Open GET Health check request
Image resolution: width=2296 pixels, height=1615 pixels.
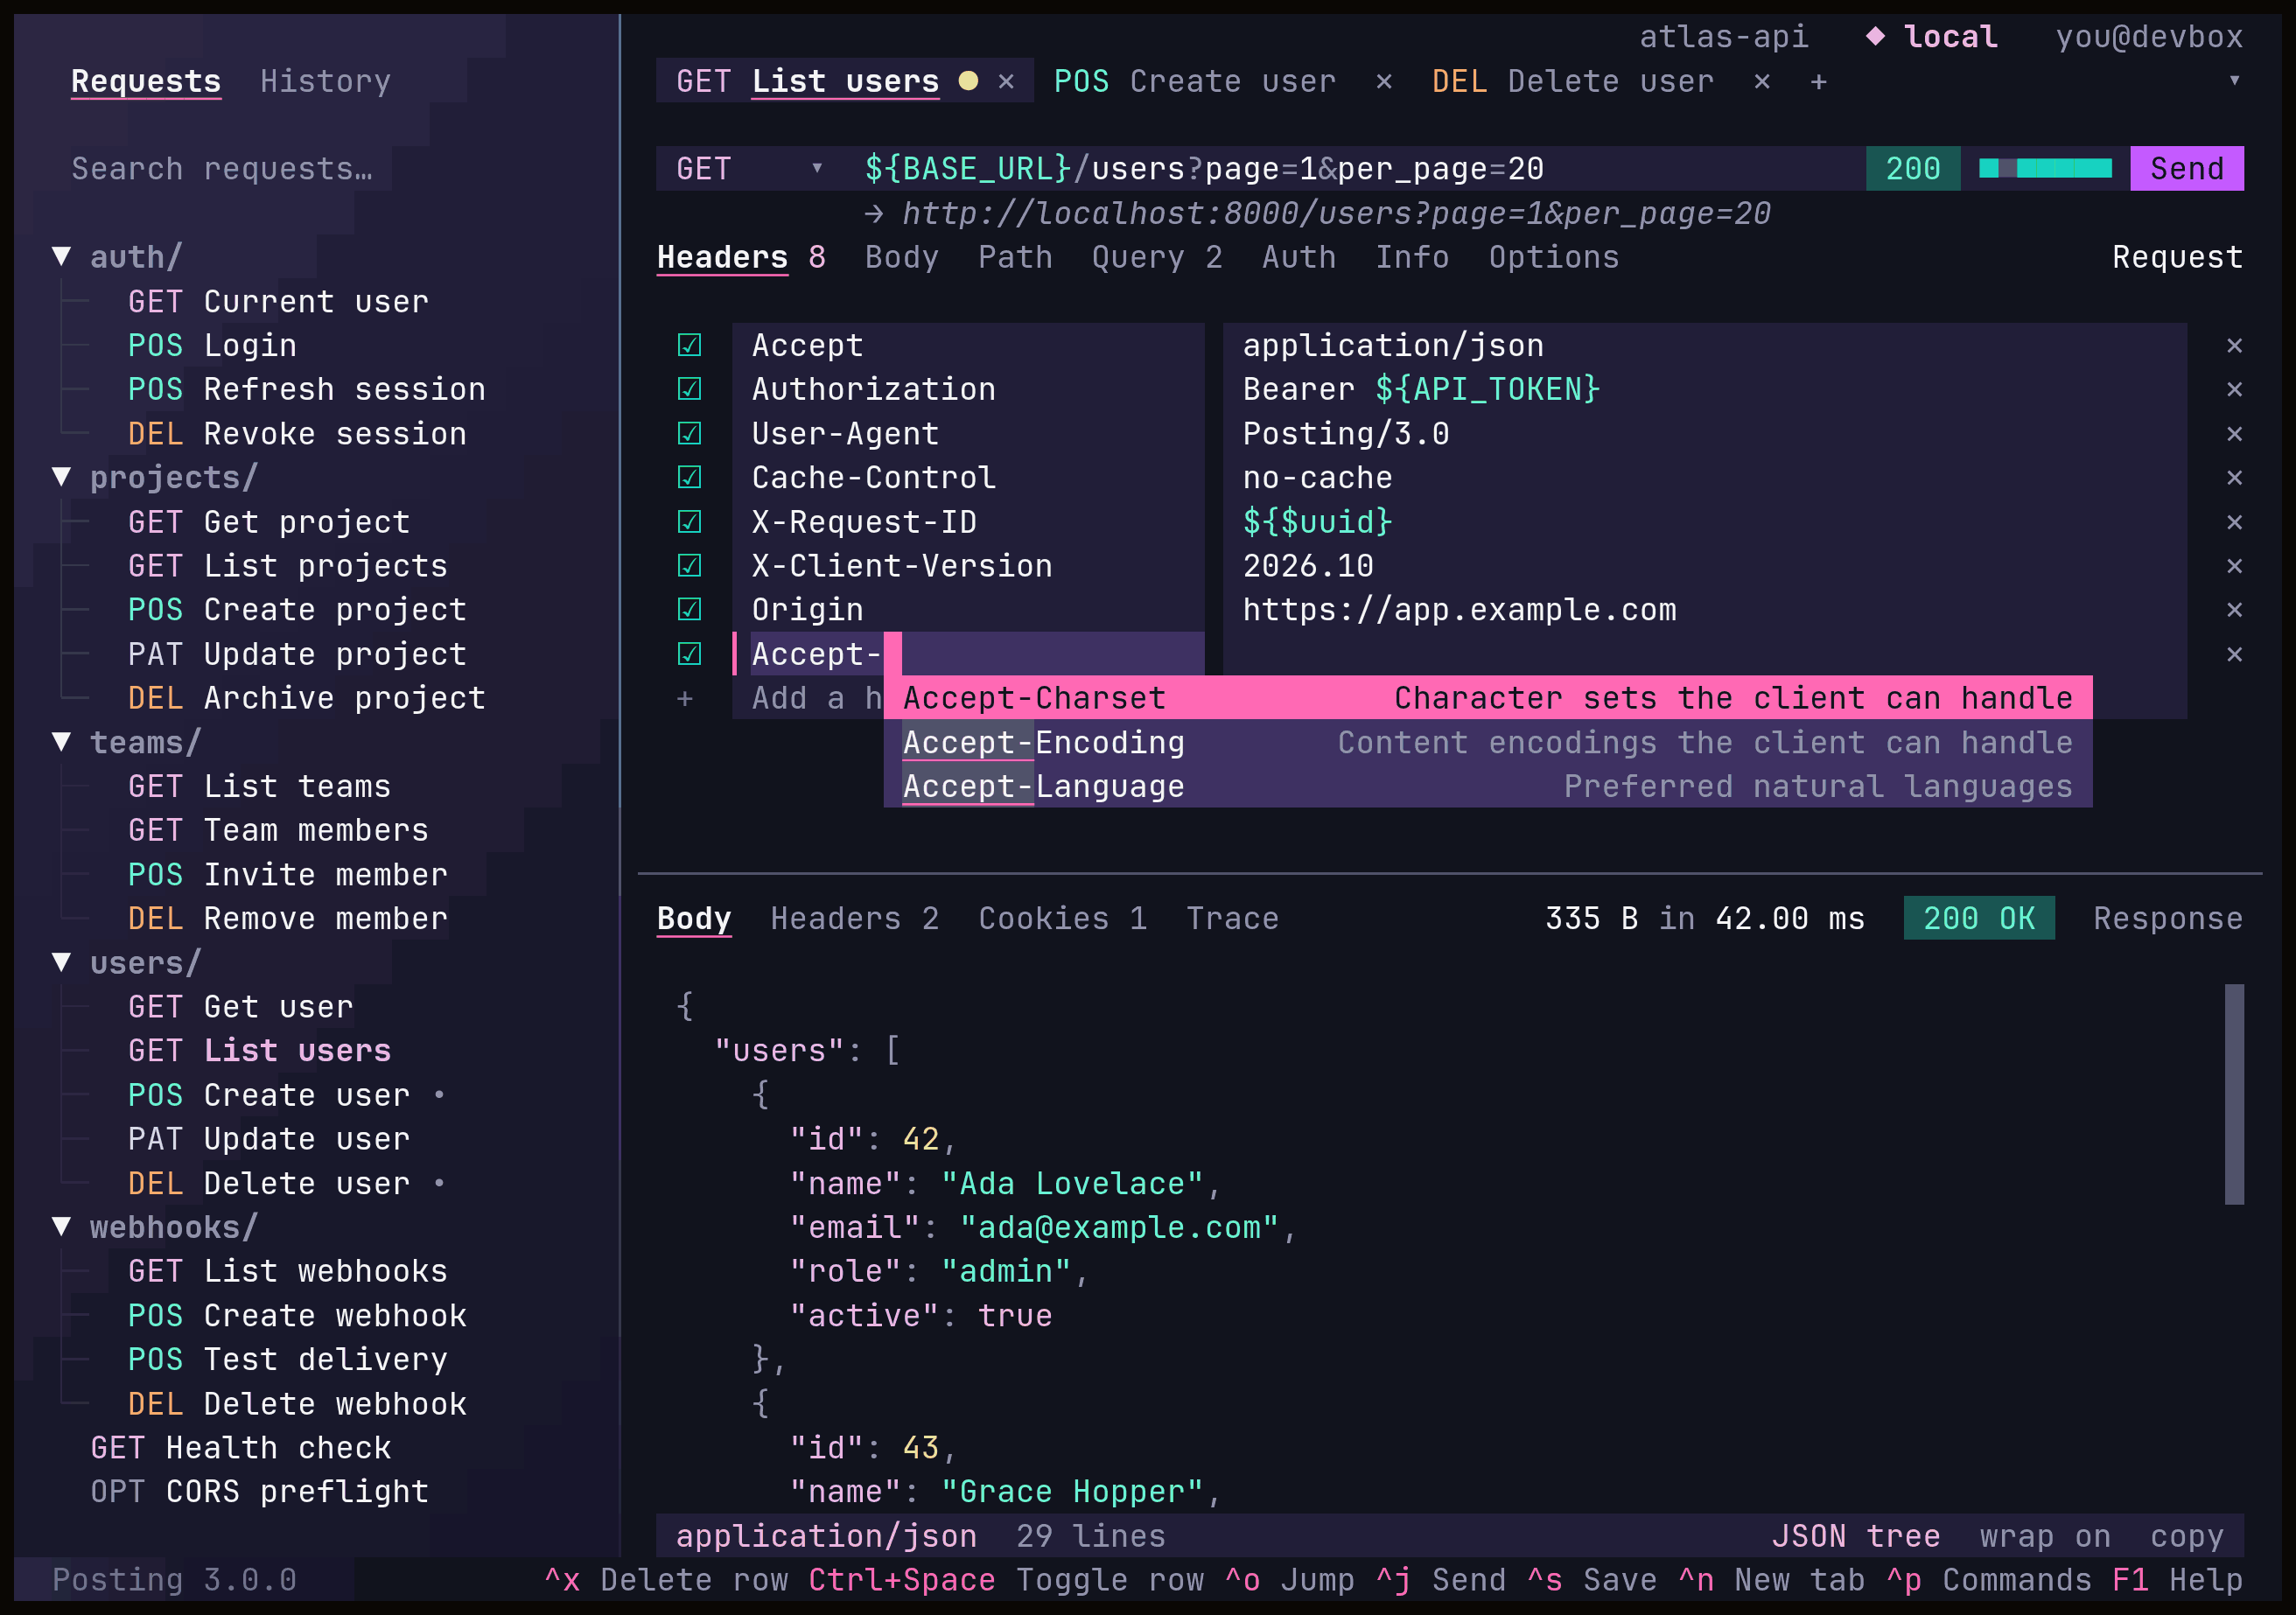[241, 1448]
